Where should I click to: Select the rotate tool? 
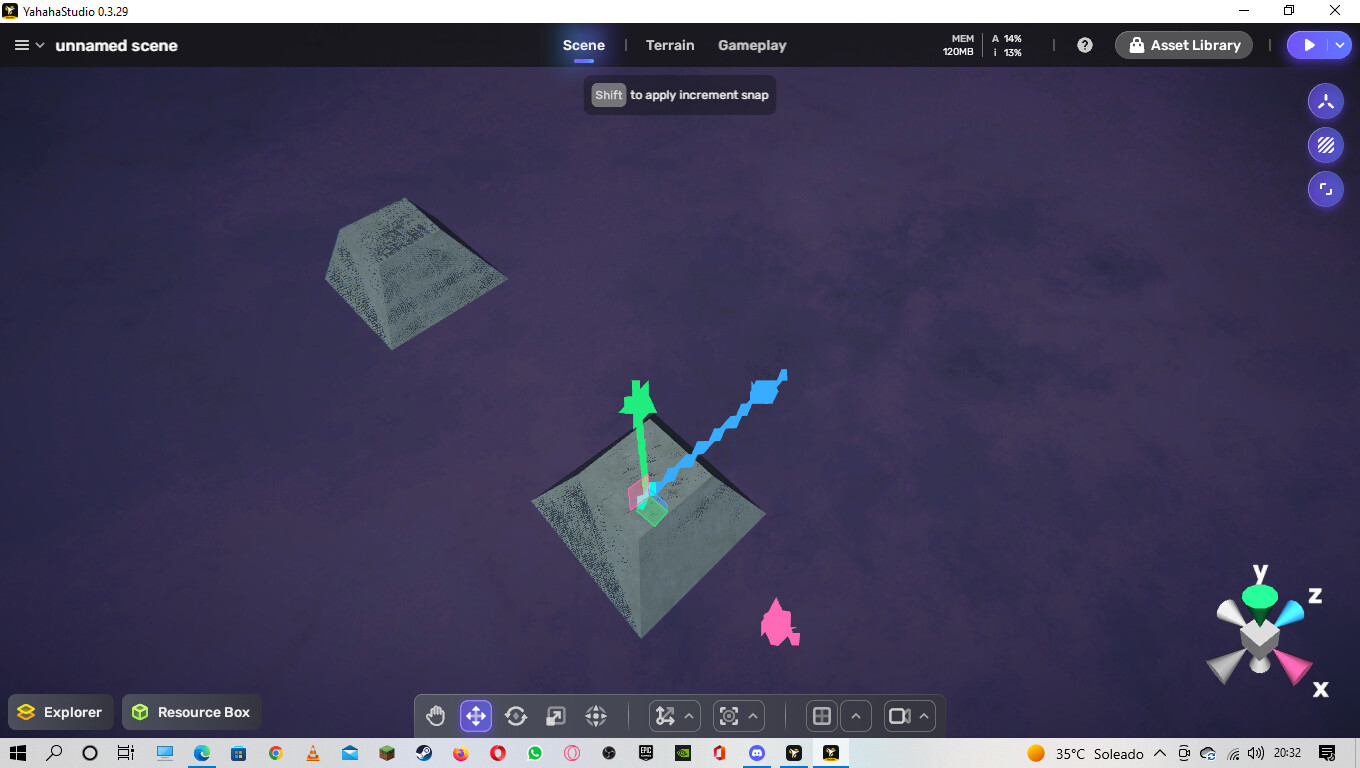[516, 716]
